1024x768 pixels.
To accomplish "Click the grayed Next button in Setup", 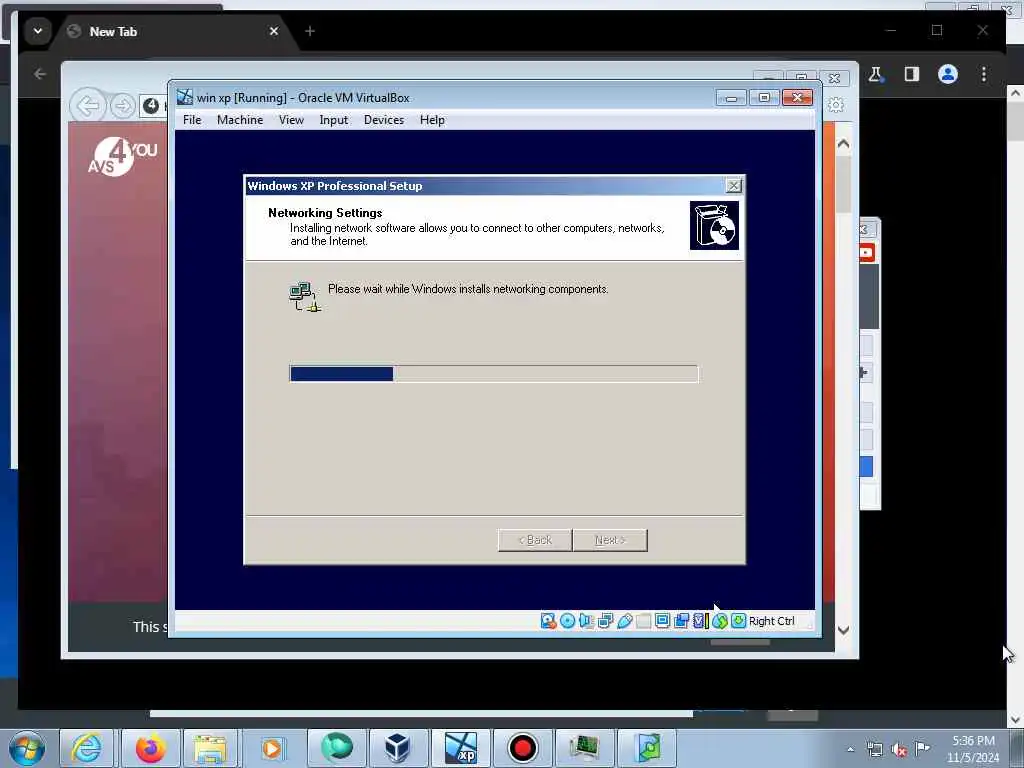I will pos(610,540).
